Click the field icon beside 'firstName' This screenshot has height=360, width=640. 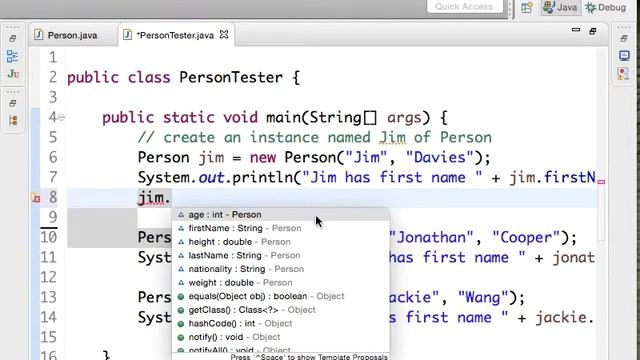pyautogui.click(x=181, y=228)
